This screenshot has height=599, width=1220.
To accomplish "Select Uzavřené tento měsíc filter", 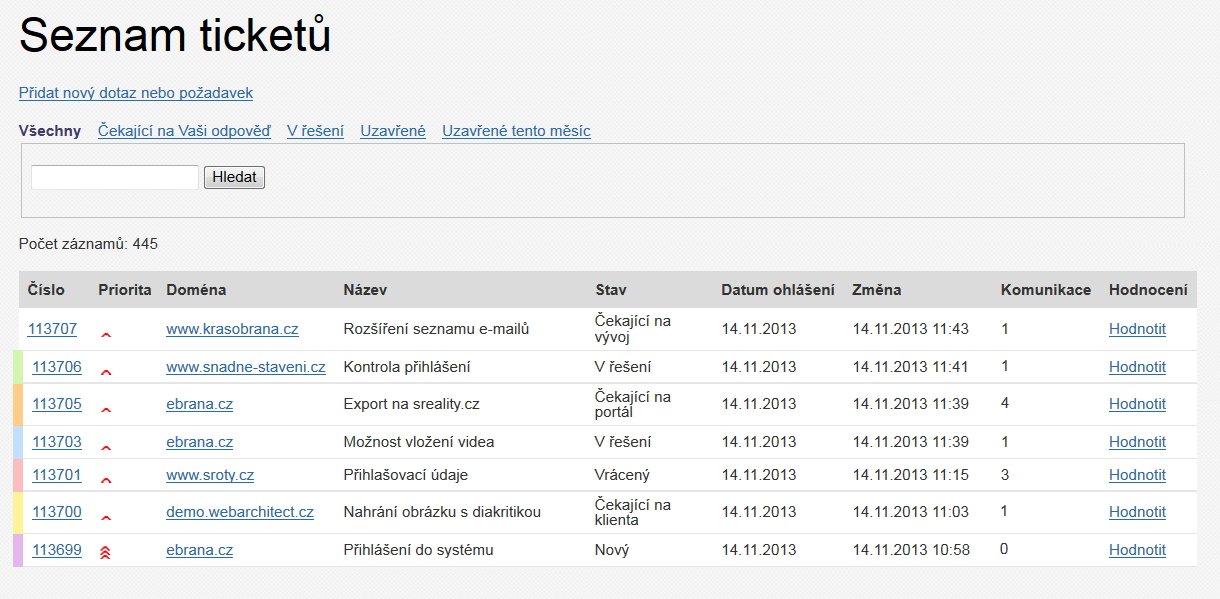I will tap(516, 131).
